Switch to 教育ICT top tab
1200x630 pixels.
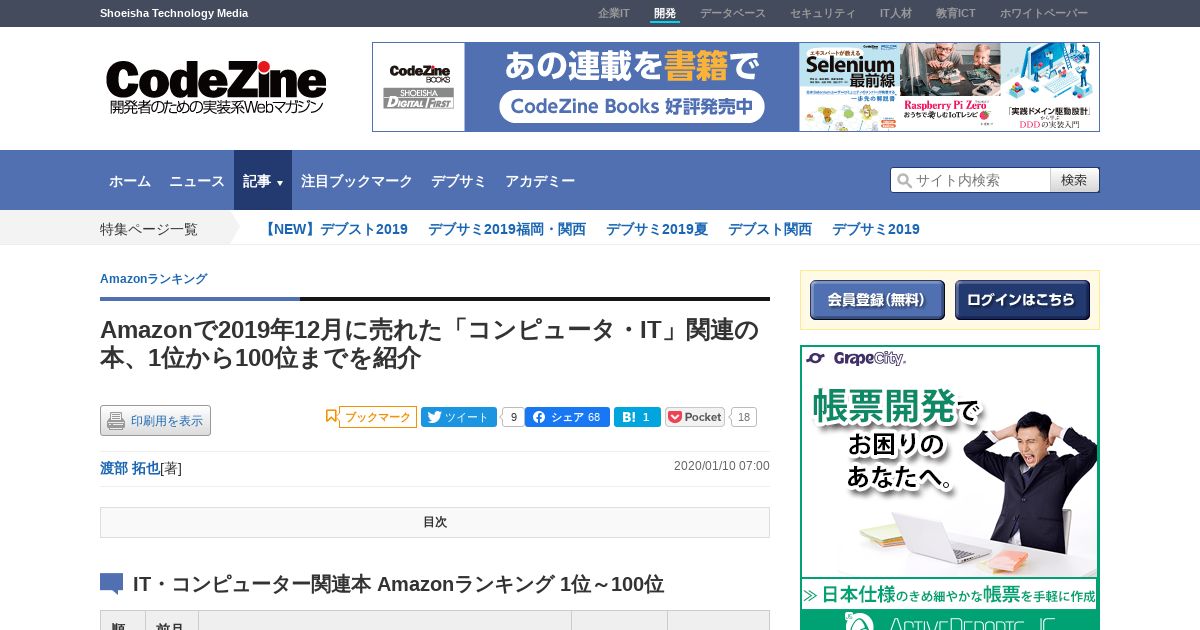pyautogui.click(x=956, y=13)
